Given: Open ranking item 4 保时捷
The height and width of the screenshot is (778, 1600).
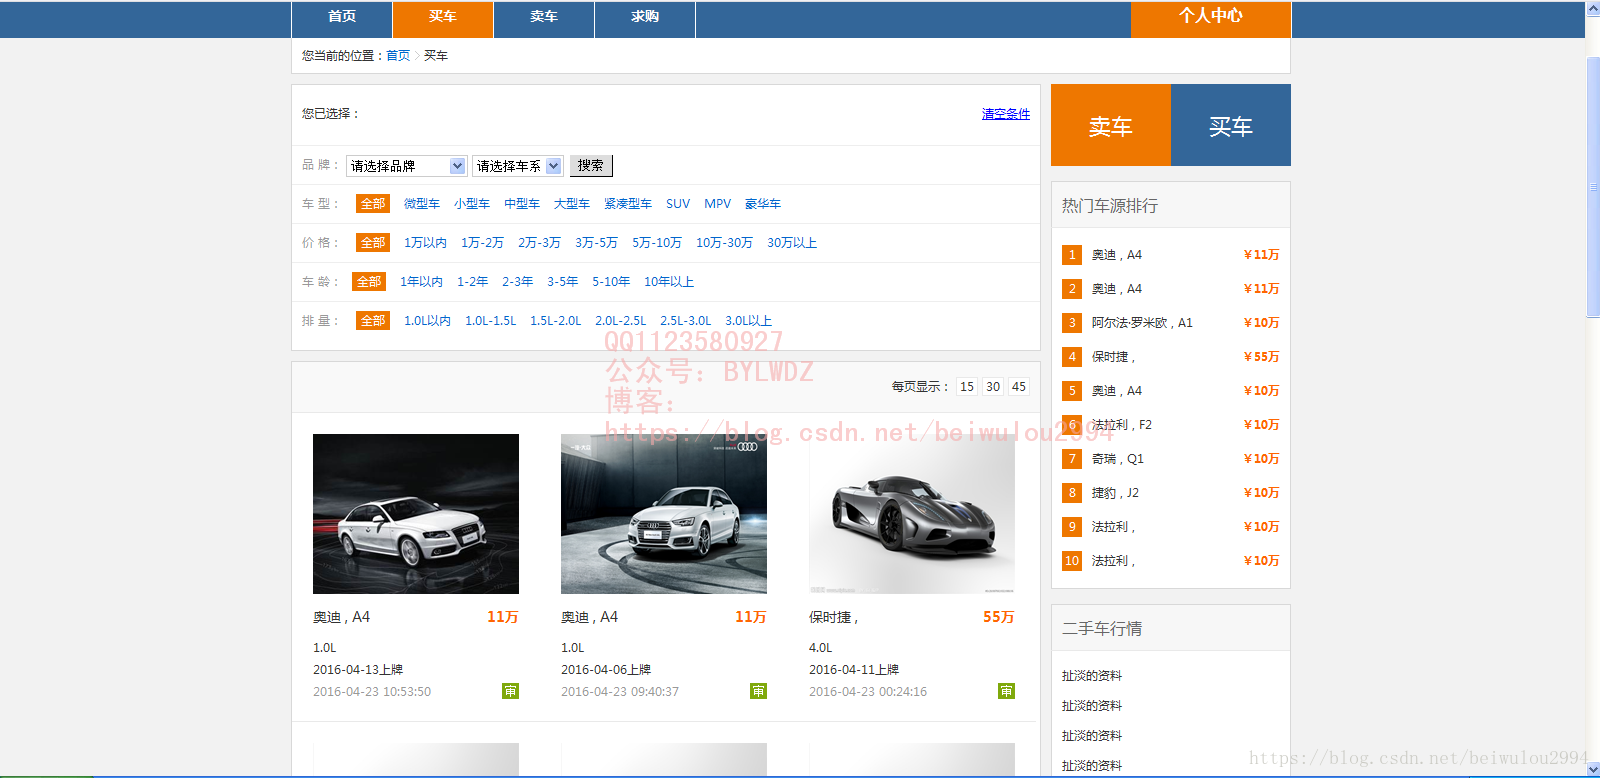Looking at the screenshot, I should tap(1113, 357).
